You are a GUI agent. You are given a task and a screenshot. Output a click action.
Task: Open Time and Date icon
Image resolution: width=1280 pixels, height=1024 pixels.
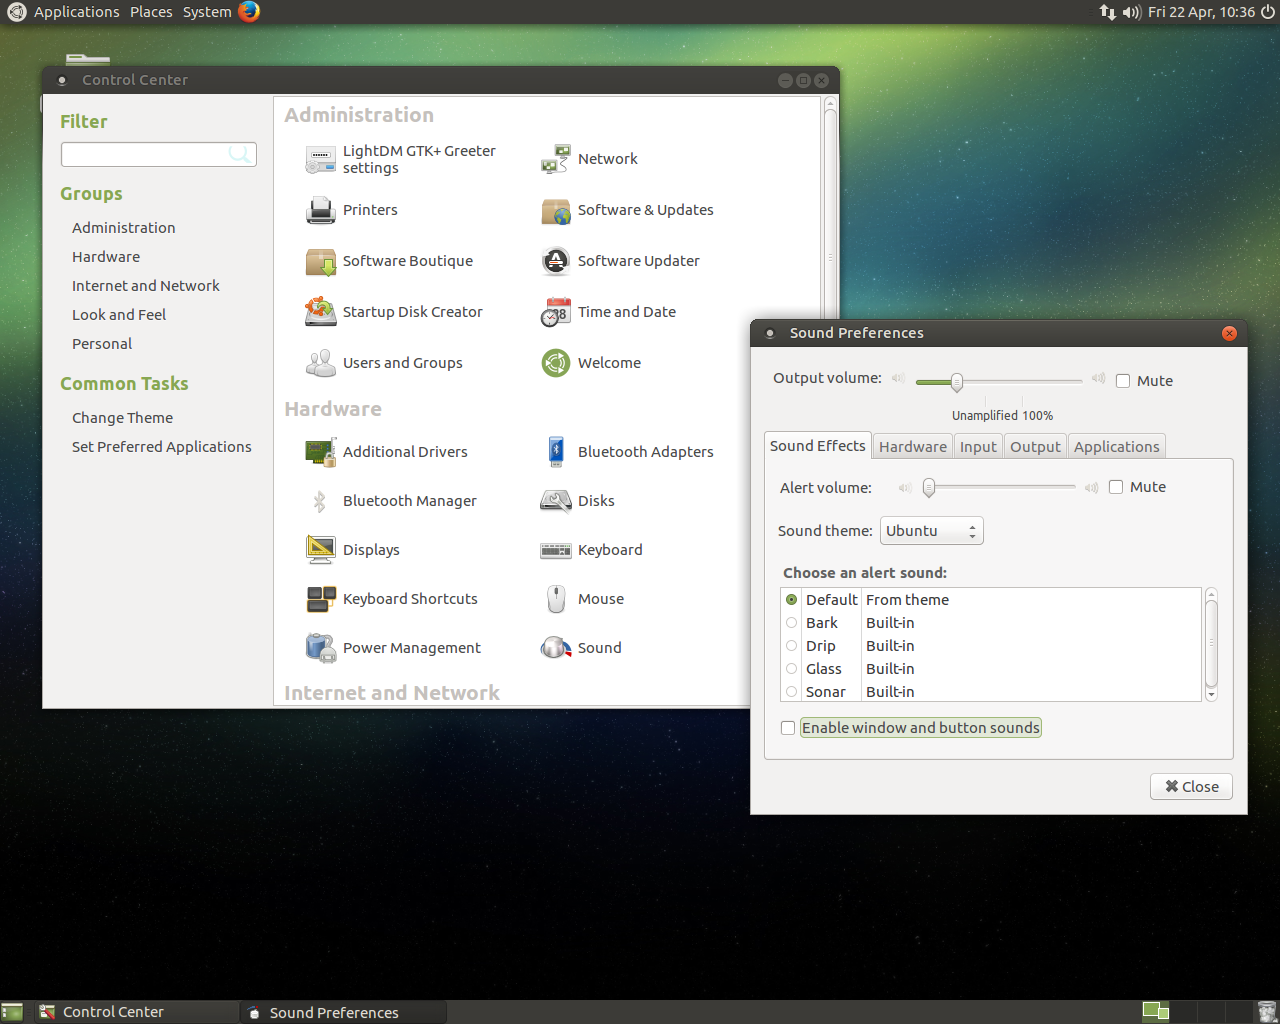(x=556, y=312)
